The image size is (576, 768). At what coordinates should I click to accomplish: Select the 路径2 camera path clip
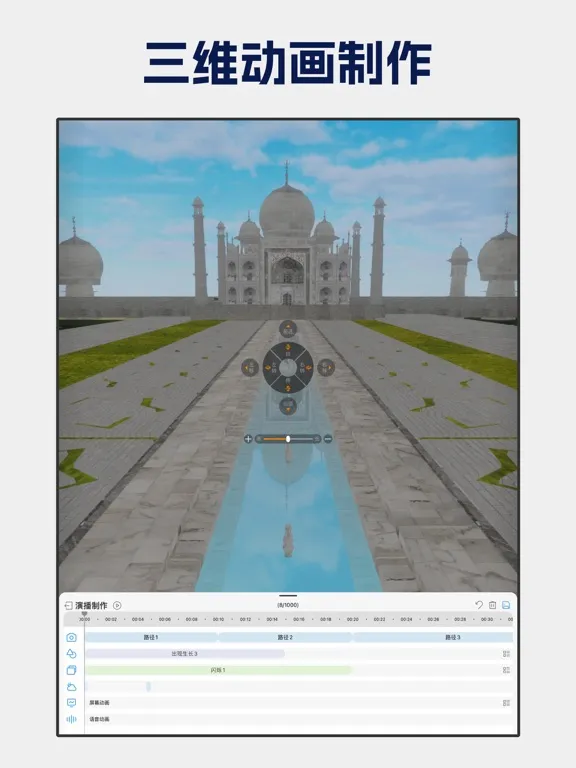click(x=285, y=637)
